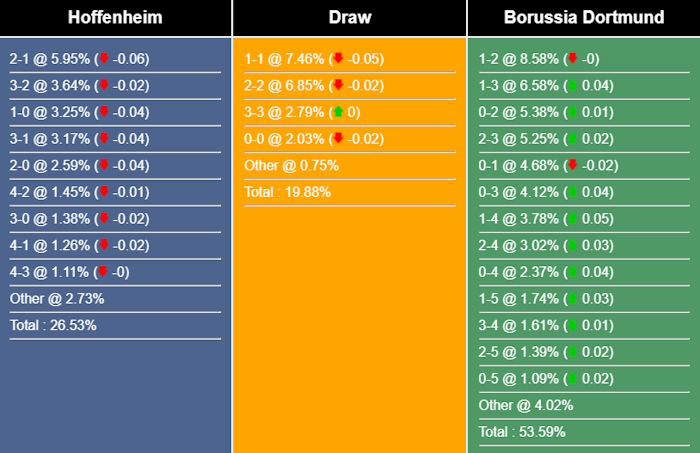The image size is (700, 453).
Task: Click the green up arrow in 3-3 row
Action: (338, 112)
